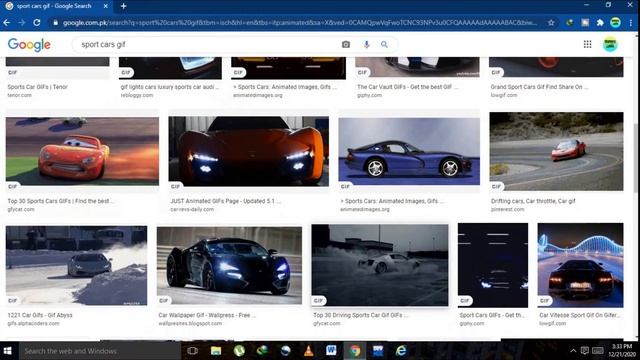The height and width of the screenshot is (360, 640).
Task: Launch VLC media player from taskbar
Action: point(309,351)
